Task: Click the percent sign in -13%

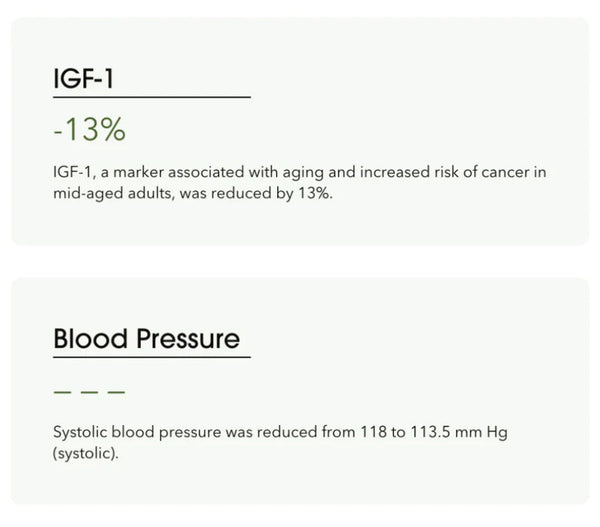Action: [114, 130]
